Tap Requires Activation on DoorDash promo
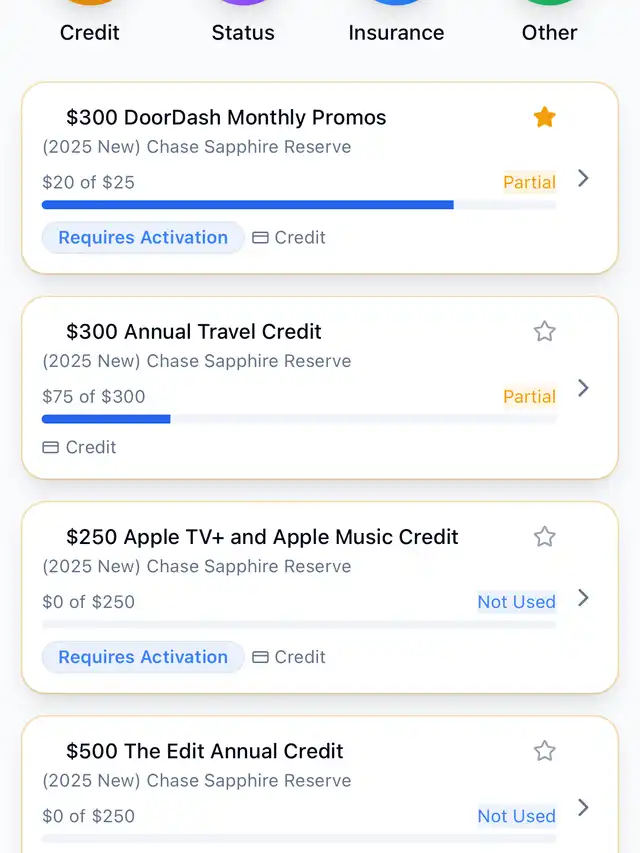 [x=143, y=238]
